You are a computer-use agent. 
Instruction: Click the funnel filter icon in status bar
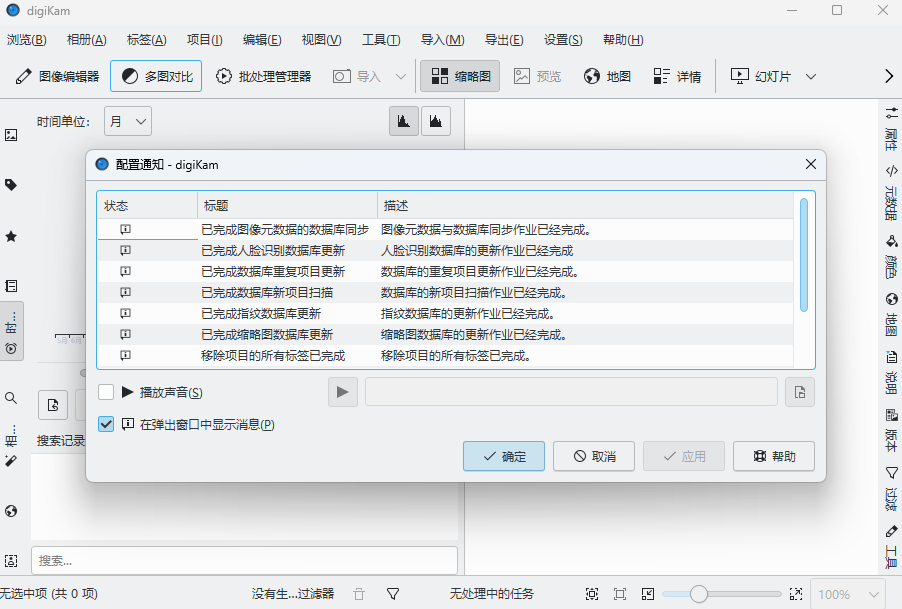[393, 594]
